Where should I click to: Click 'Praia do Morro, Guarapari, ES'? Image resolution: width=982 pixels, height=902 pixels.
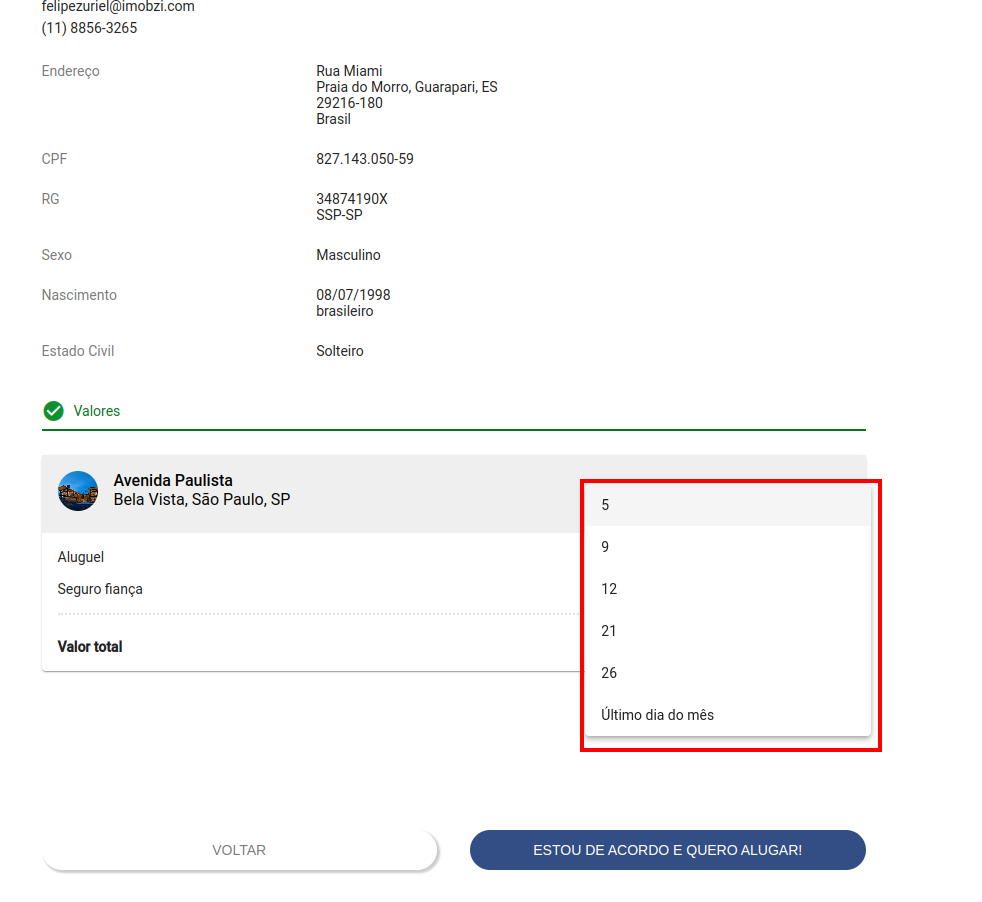pos(407,87)
